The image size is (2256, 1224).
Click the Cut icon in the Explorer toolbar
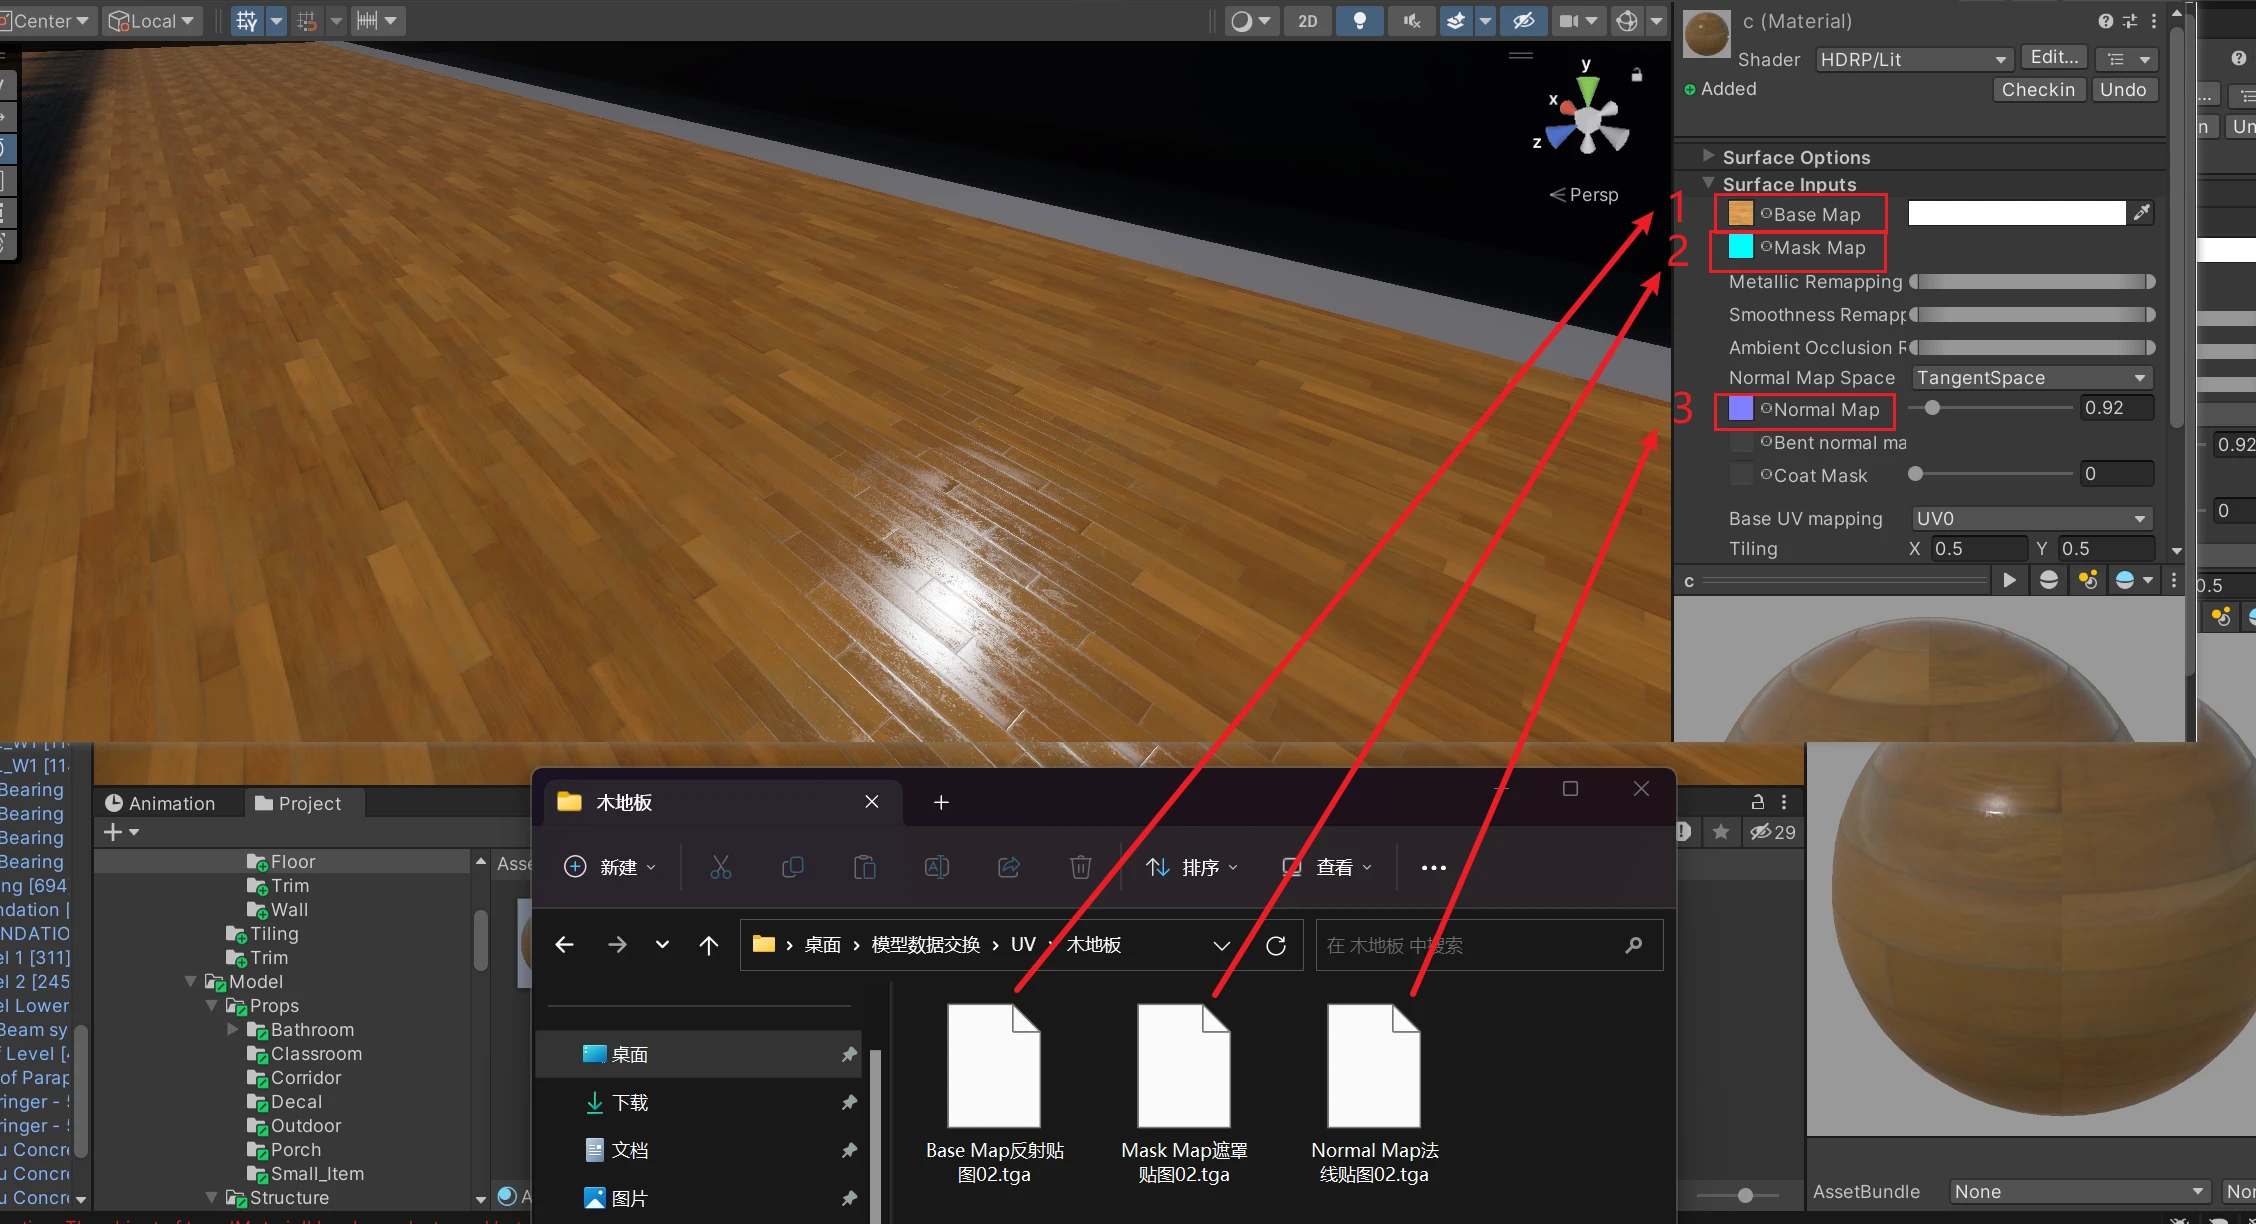point(720,866)
